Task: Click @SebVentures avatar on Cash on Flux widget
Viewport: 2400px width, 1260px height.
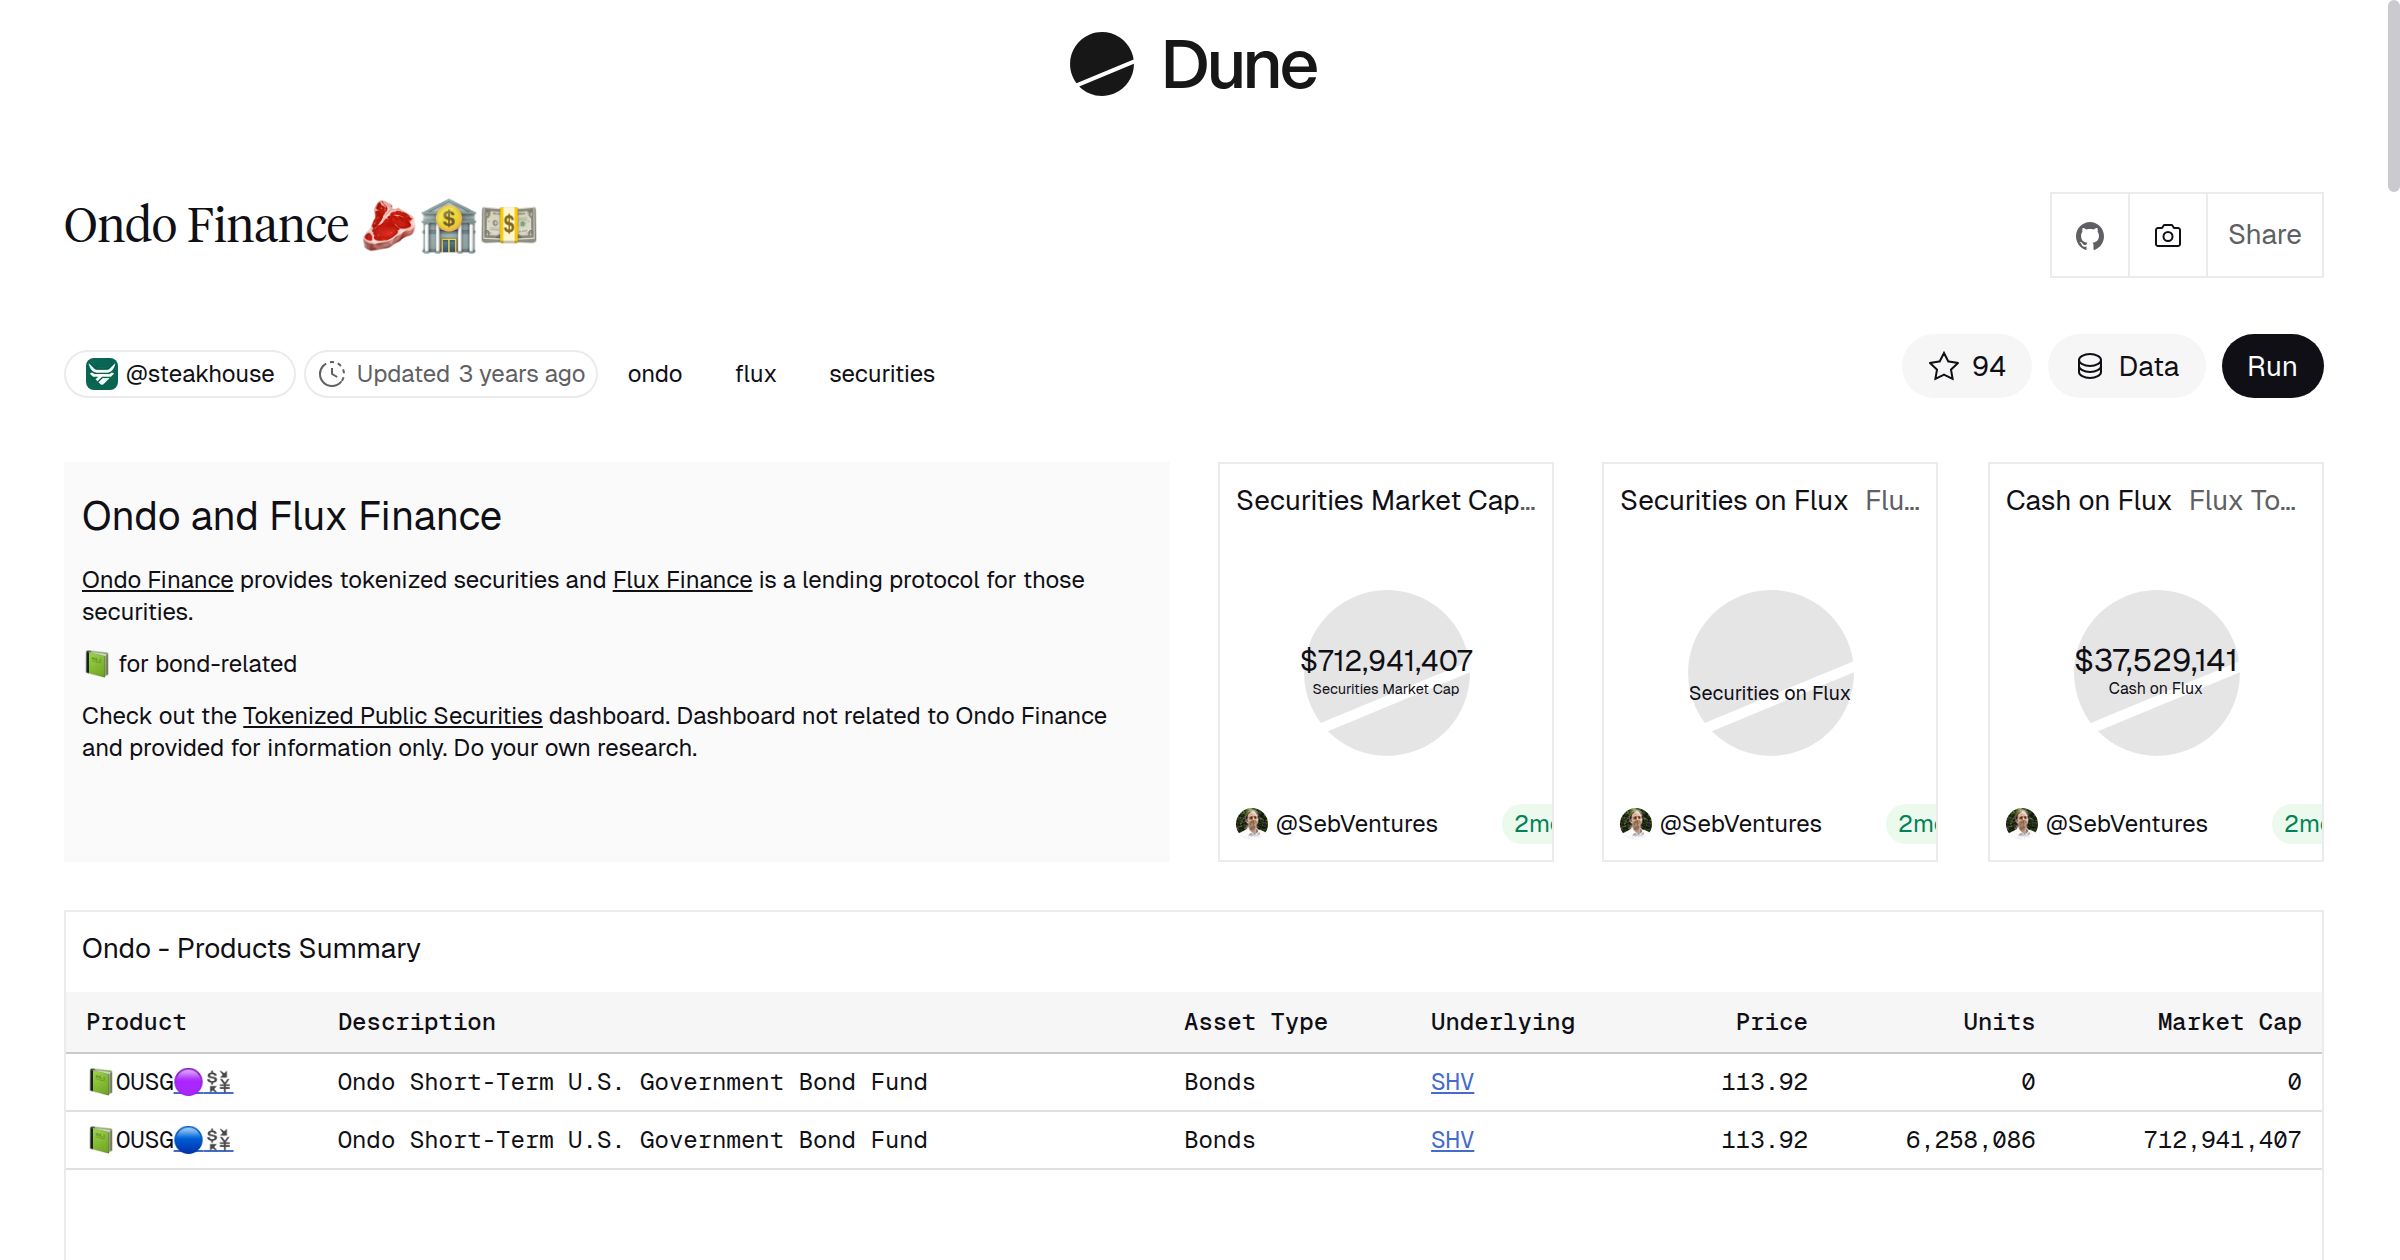Action: tap(2022, 823)
